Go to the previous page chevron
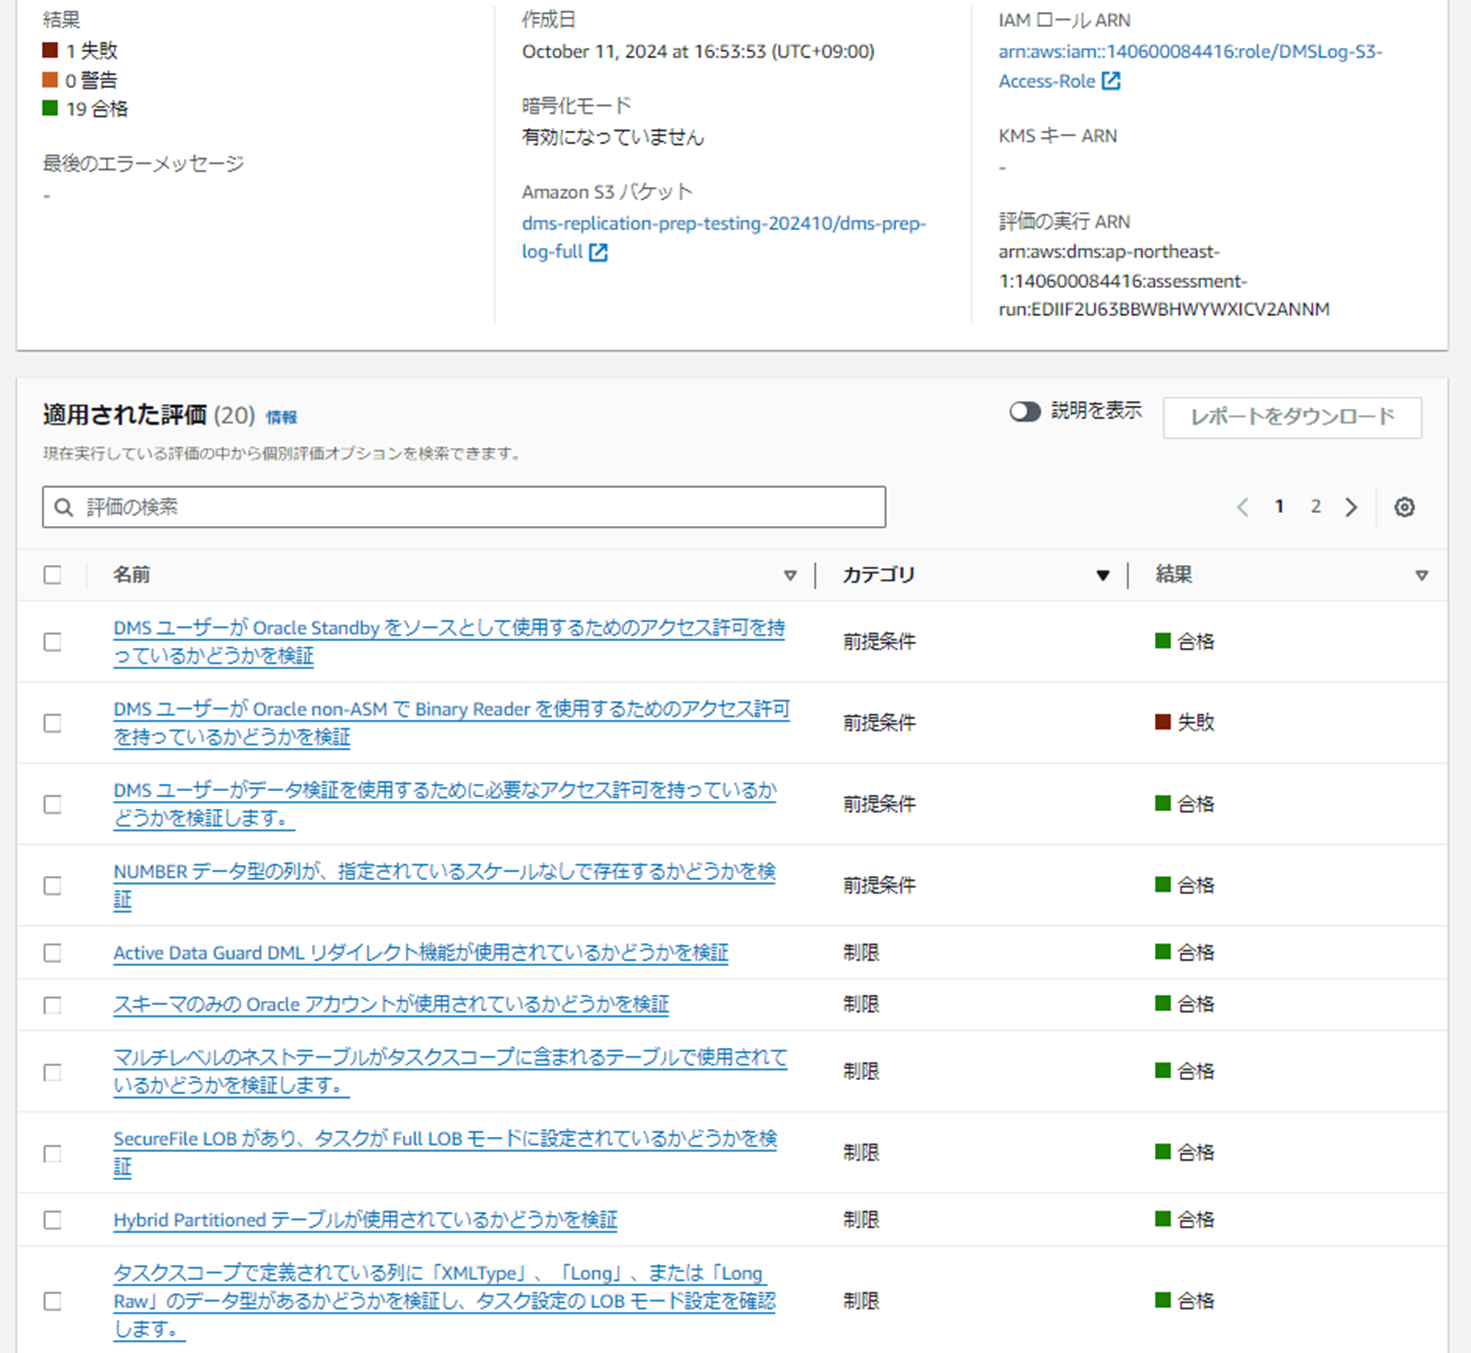The height and width of the screenshot is (1353, 1471). 1243,507
